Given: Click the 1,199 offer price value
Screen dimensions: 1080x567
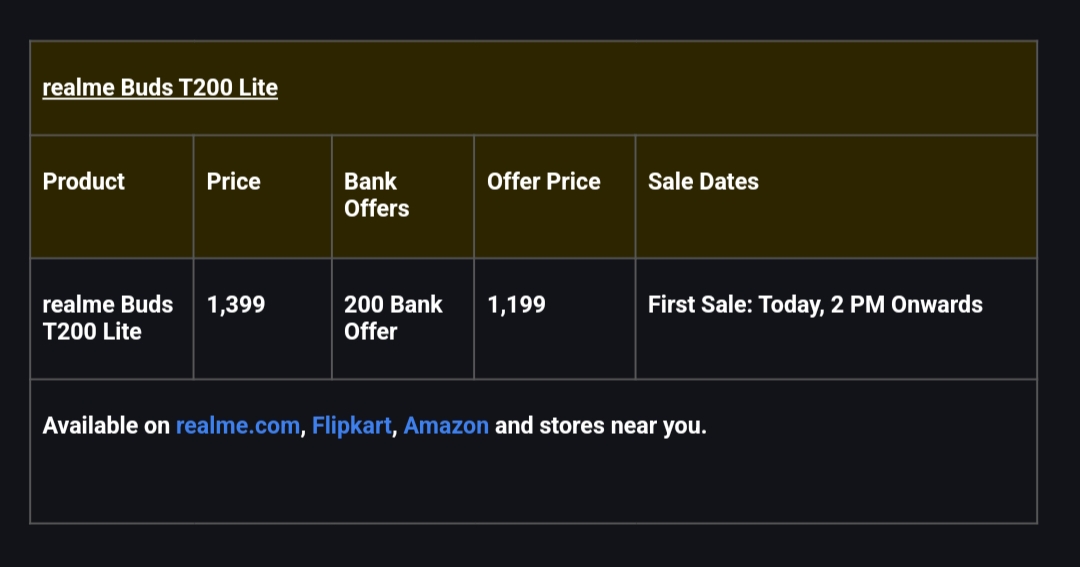Looking at the screenshot, I should coord(517,305).
